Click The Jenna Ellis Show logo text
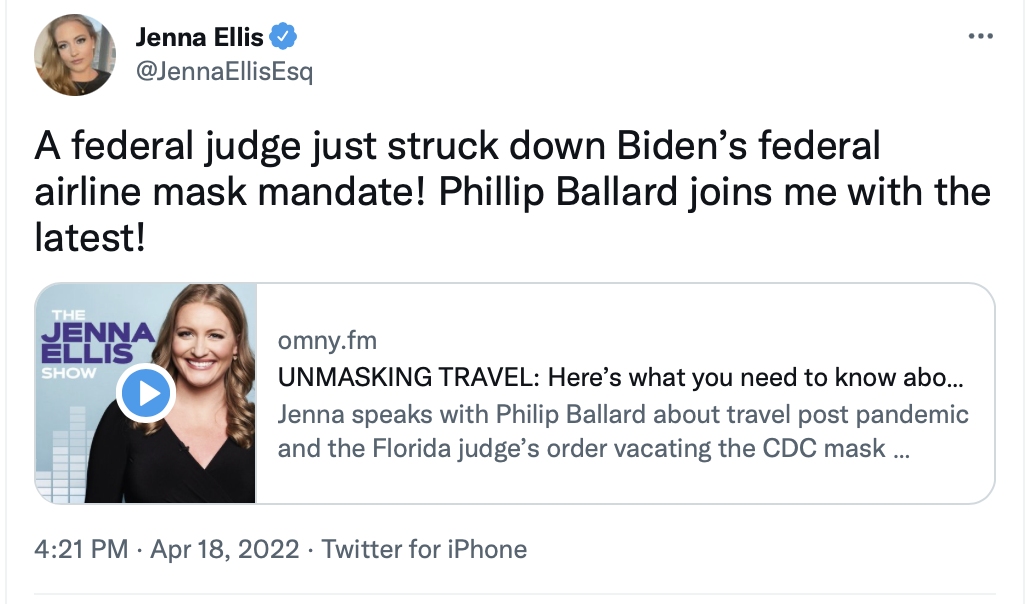 95,344
